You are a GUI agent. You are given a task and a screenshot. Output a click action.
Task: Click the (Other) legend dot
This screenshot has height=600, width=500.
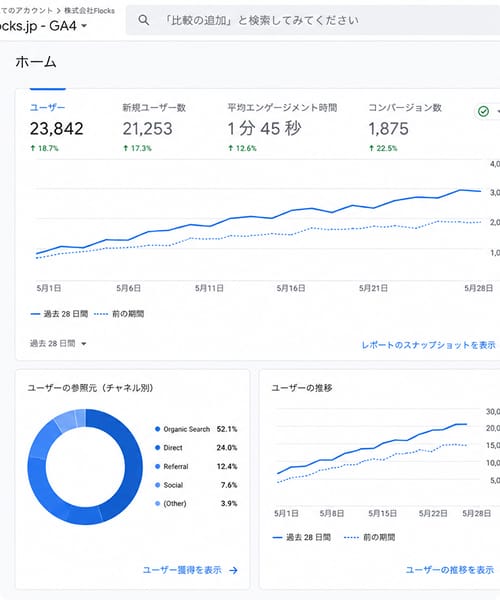coord(157,503)
